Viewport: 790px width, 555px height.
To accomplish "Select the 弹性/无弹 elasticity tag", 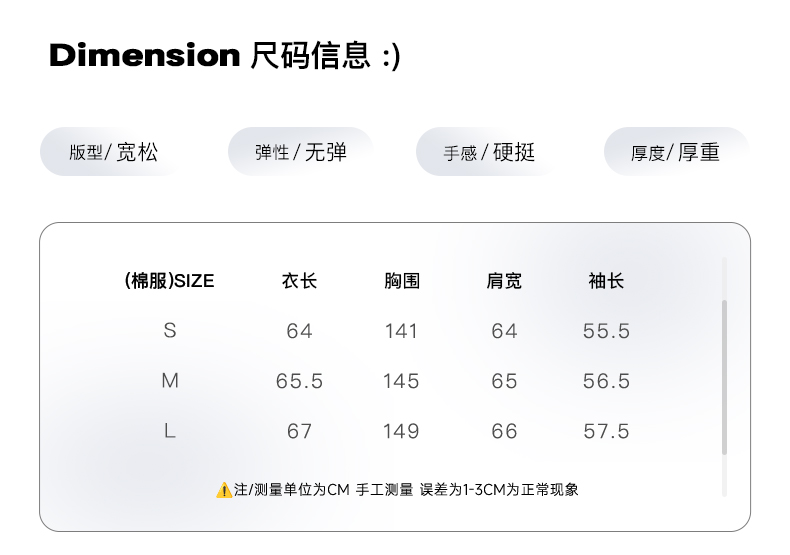I will click(300, 152).
